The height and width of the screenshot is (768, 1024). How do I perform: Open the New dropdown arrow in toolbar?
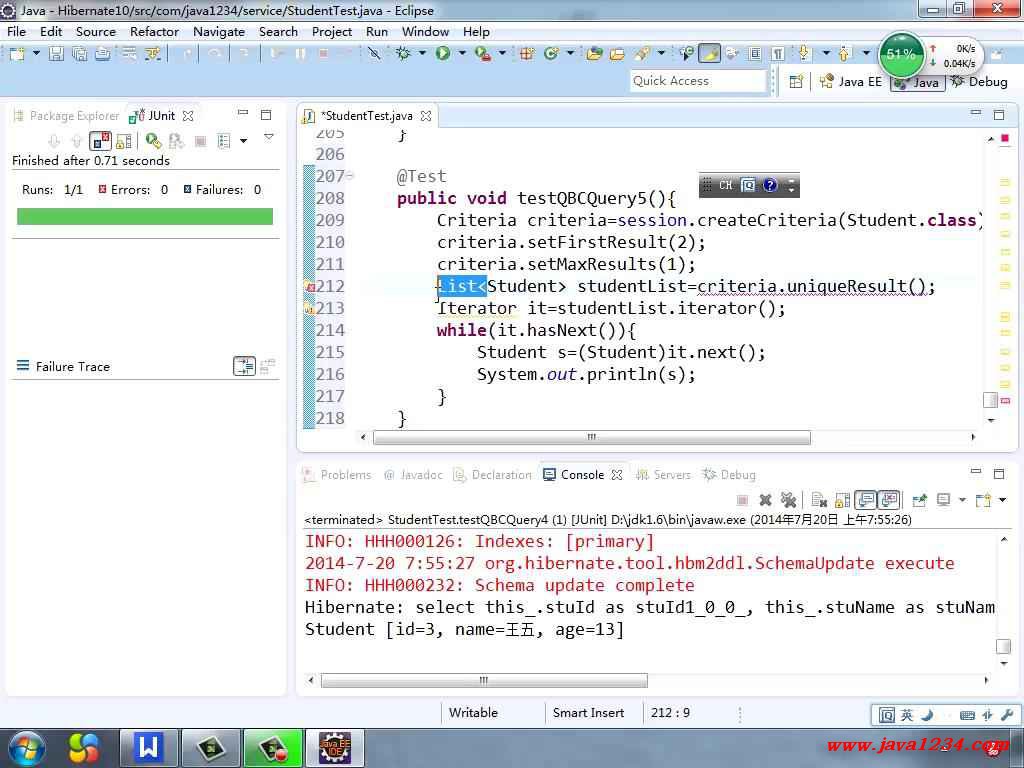point(36,54)
